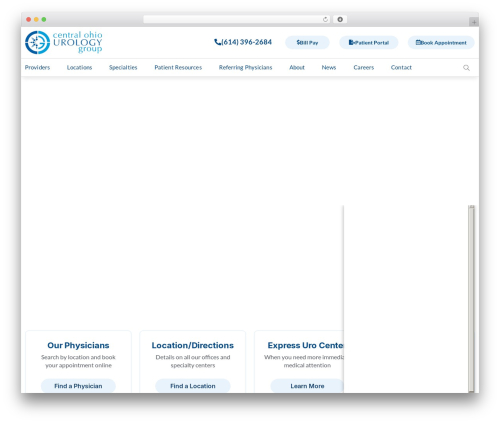Click the Location/Directions heading

(x=193, y=345)
